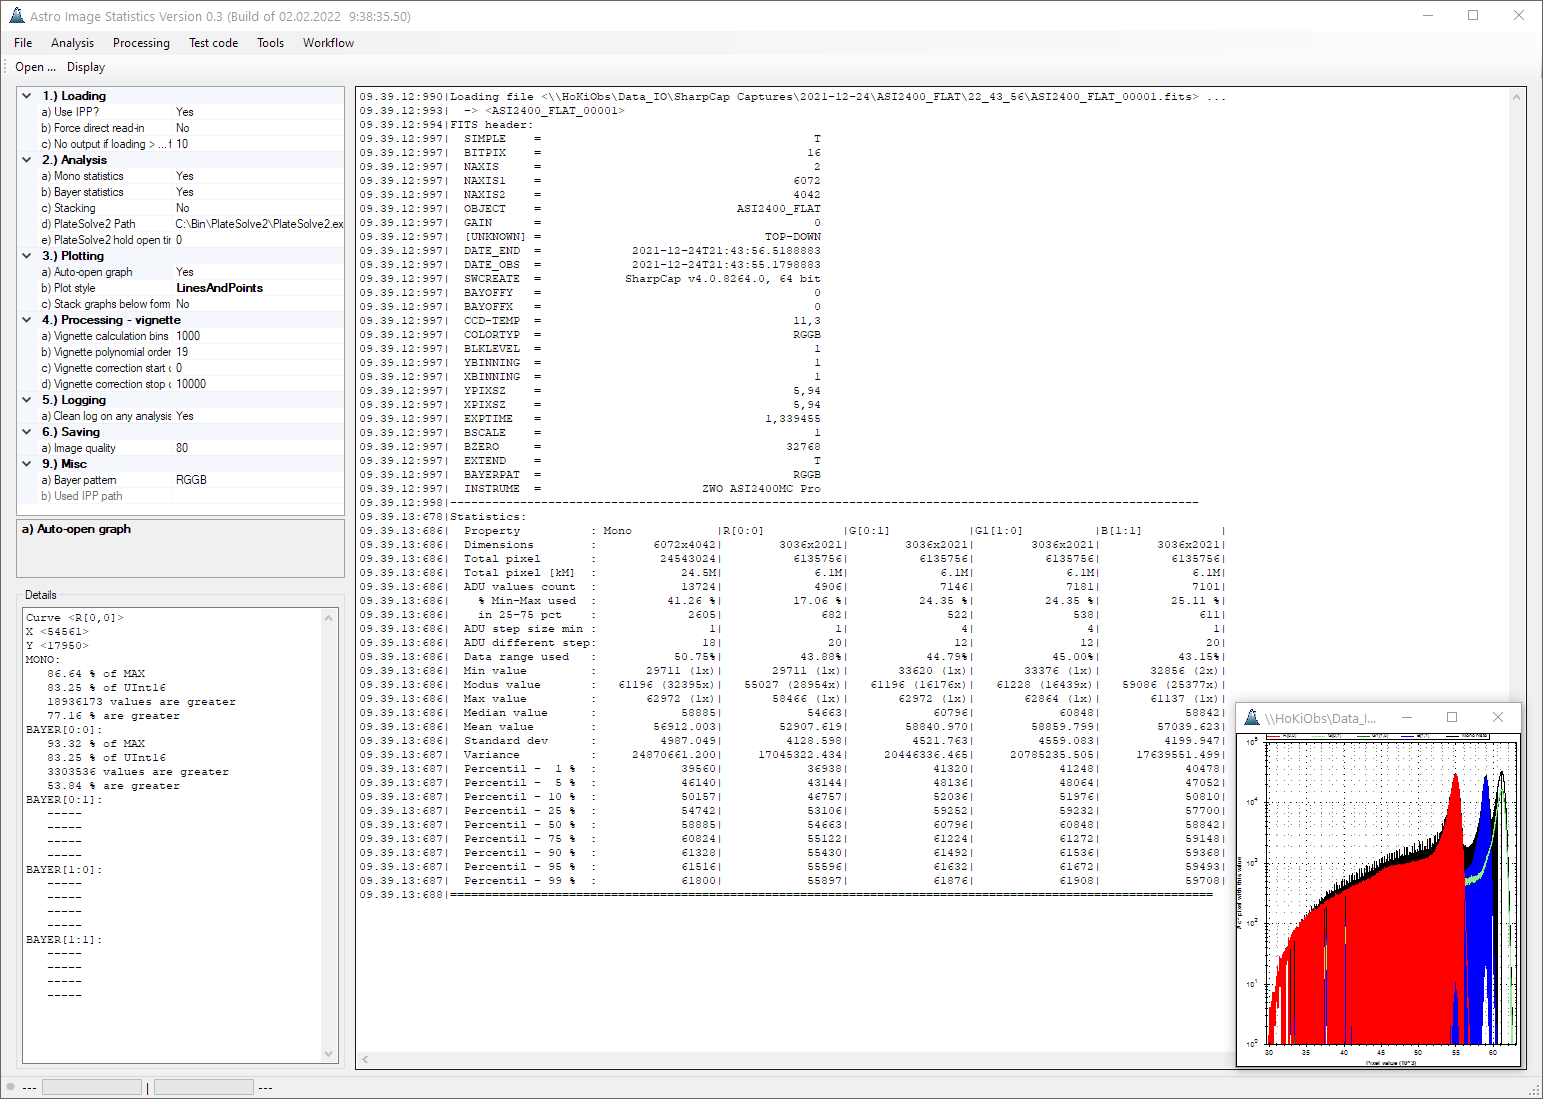Select the Stack graphs below form No value
This screenshot has height=1099, width=1543.
point(258,304)
